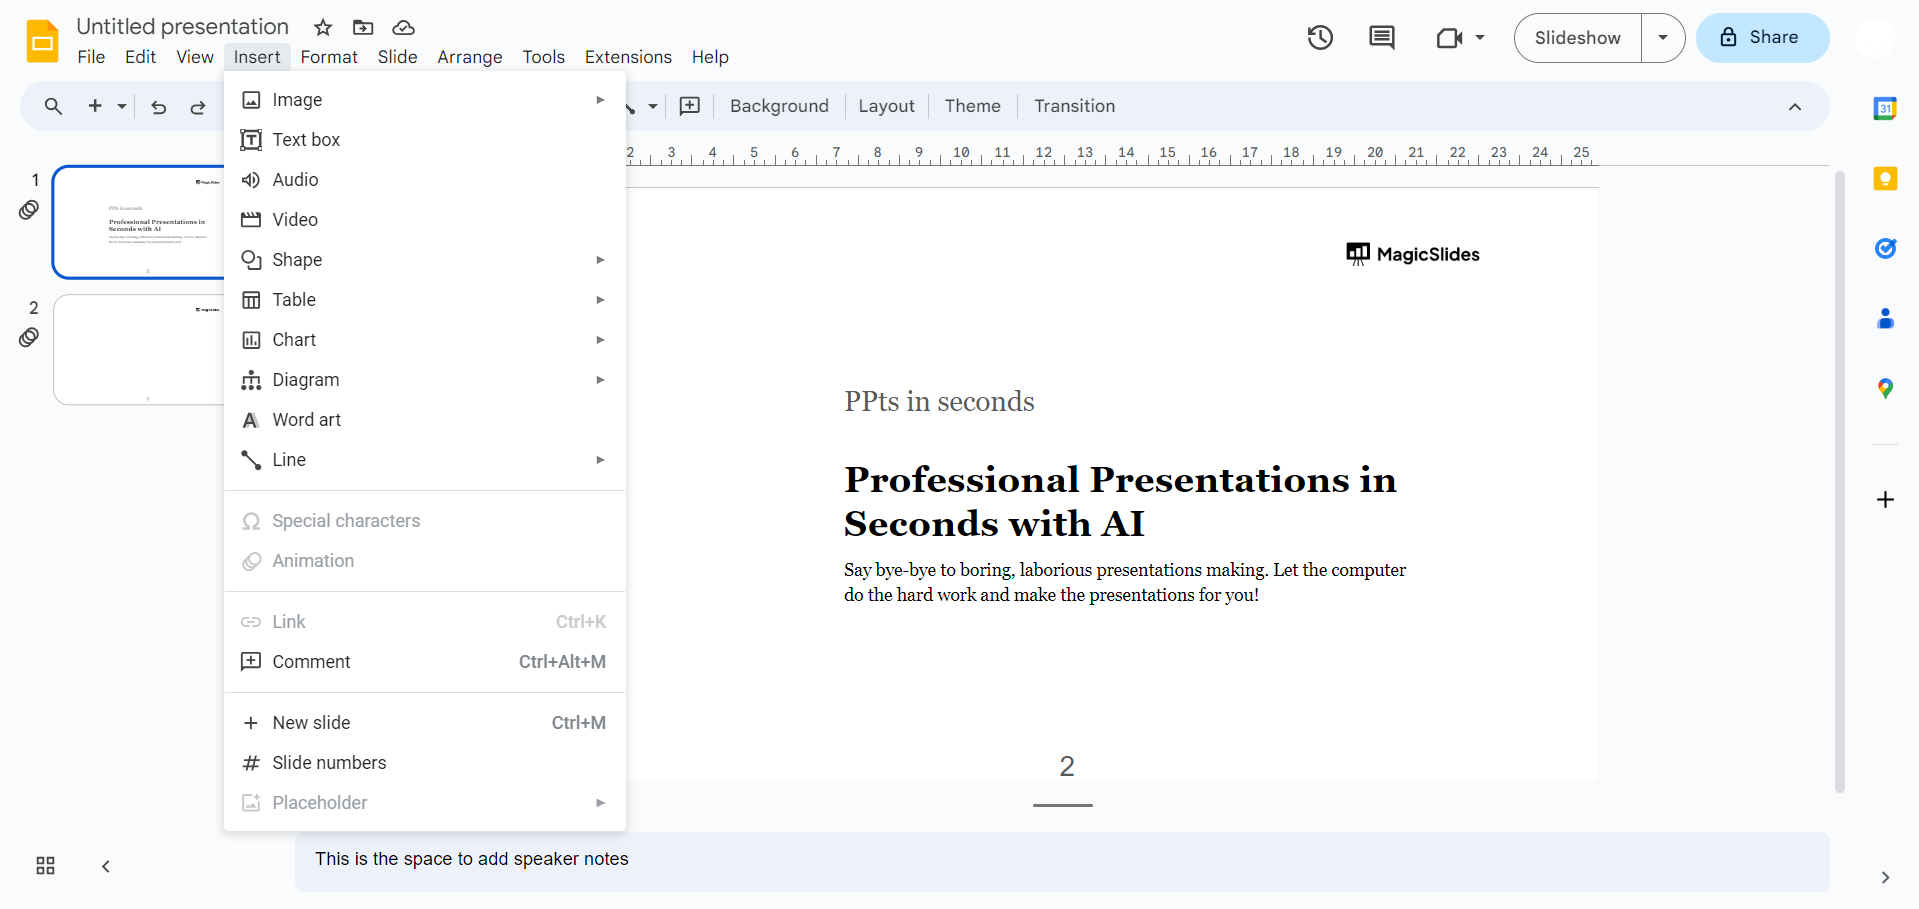The image size is (1919, 909).
Task: Expand the Table submenu
Action: pos(600,300)
